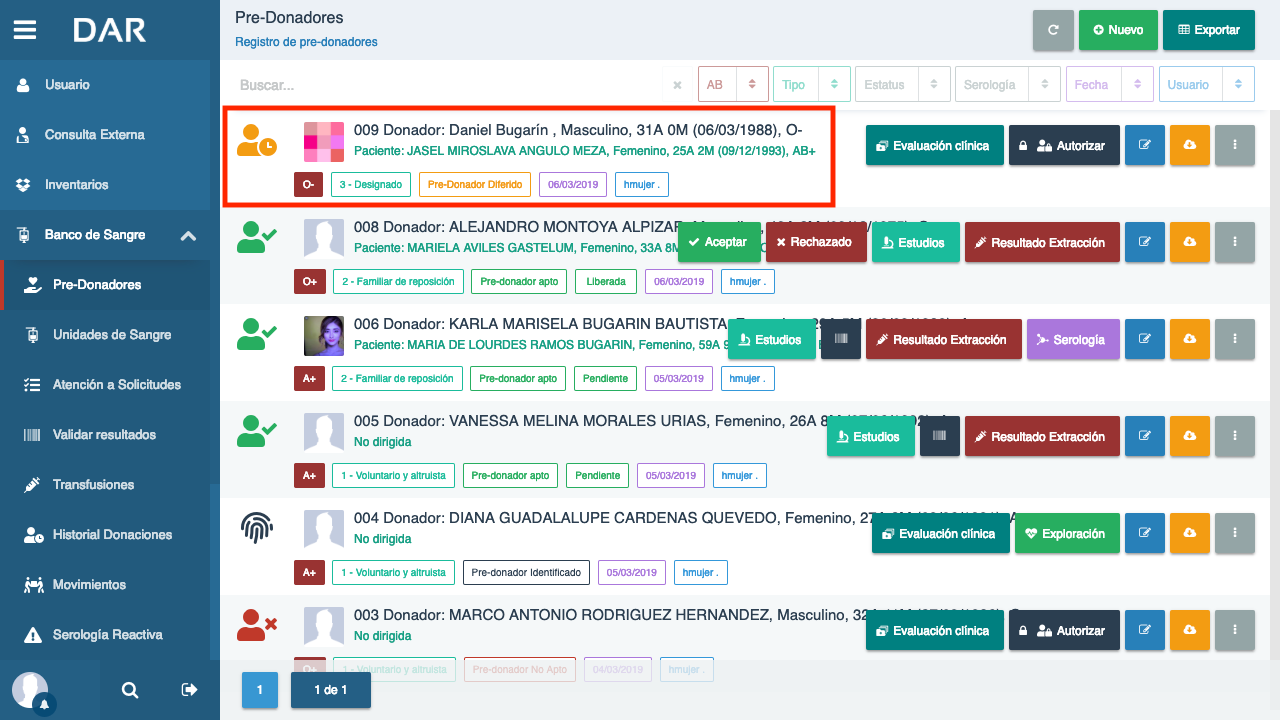Viewport: 1280px width, 720px height.
Task: Click the barcode icon for donor 005
Action: pos(940,437)
